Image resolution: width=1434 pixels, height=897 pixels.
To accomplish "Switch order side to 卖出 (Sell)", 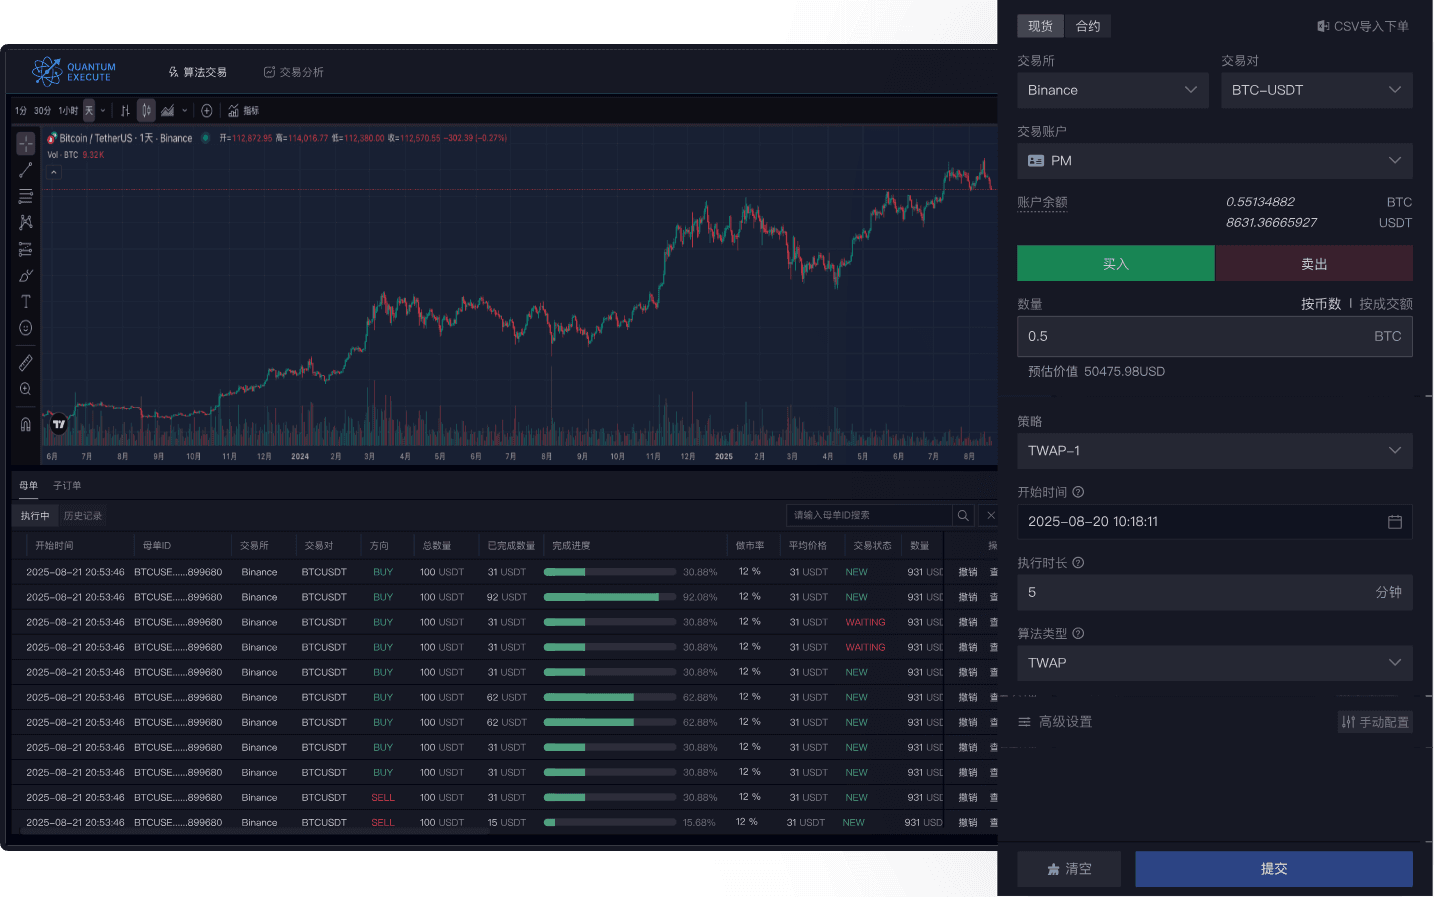I will point(1314,264).
